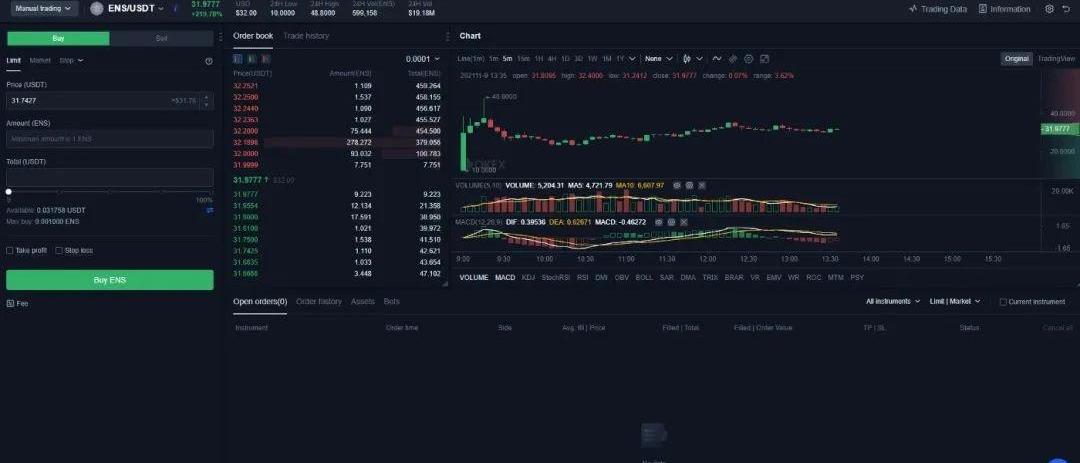Click the measure ruler tool in chart toolbar
This screenshot has height=463, width=1080.
coord(733,59)
